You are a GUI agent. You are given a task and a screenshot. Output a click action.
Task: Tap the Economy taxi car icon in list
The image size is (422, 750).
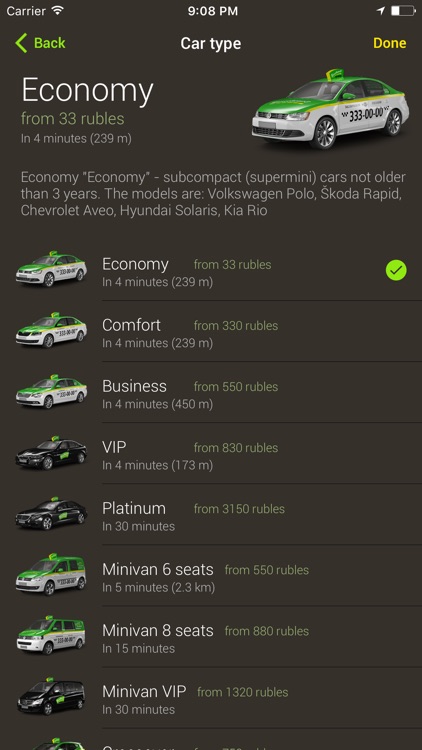(x=51, y=269)
